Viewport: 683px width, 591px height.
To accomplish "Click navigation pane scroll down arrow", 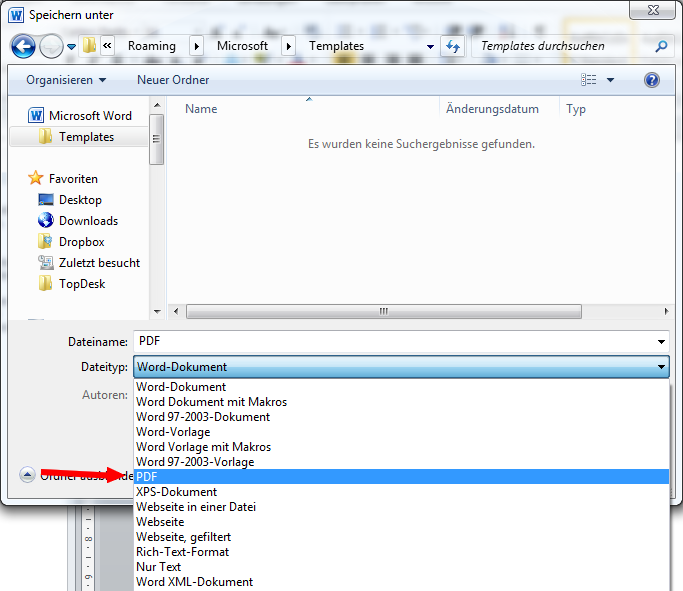I will pyautogui.click(x=157, y=311).
